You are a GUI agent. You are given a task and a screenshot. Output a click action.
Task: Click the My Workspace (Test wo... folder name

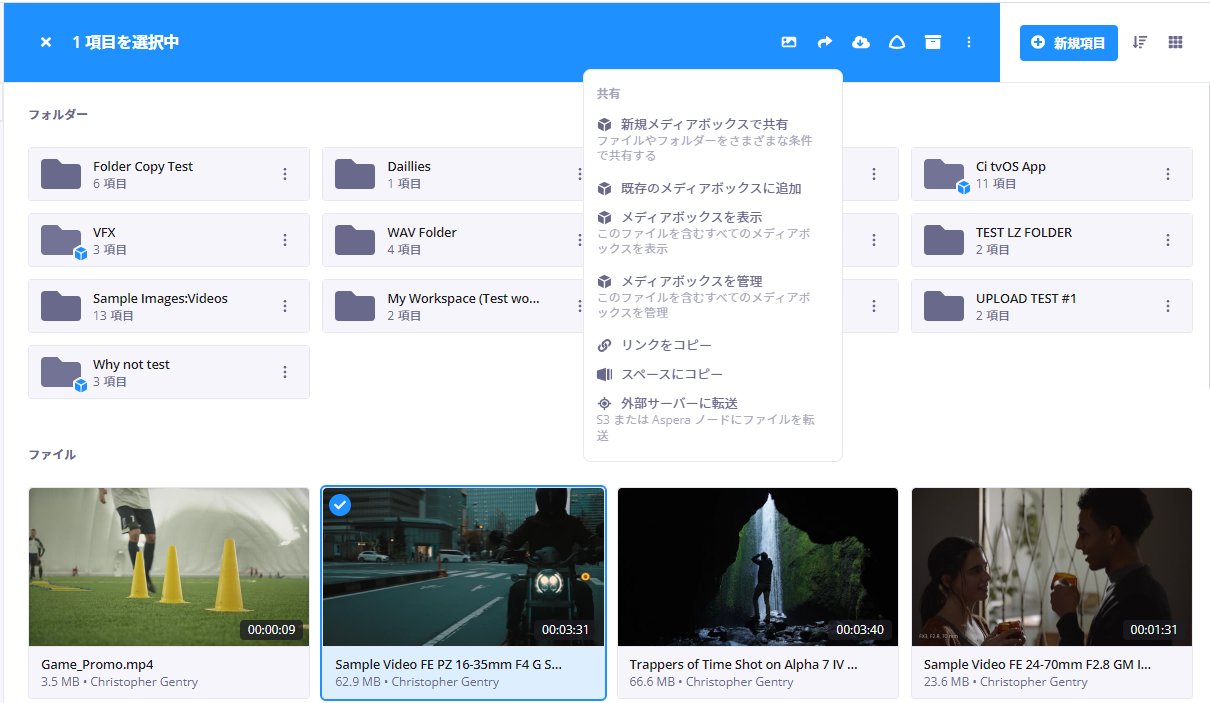tap(464, 299)
